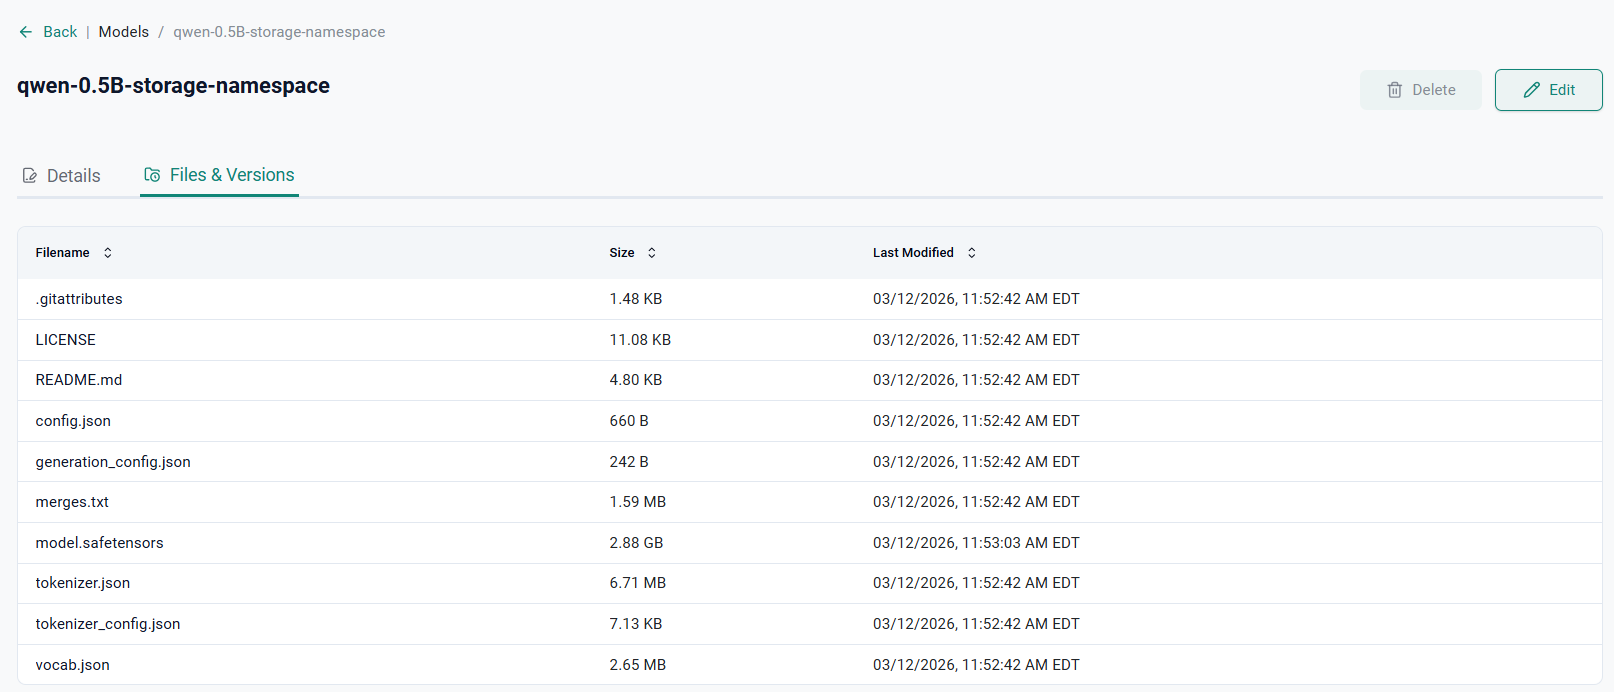Sort by Last Modified column
This screenshot has width=1614, height=692.
(x=971, y=253)
